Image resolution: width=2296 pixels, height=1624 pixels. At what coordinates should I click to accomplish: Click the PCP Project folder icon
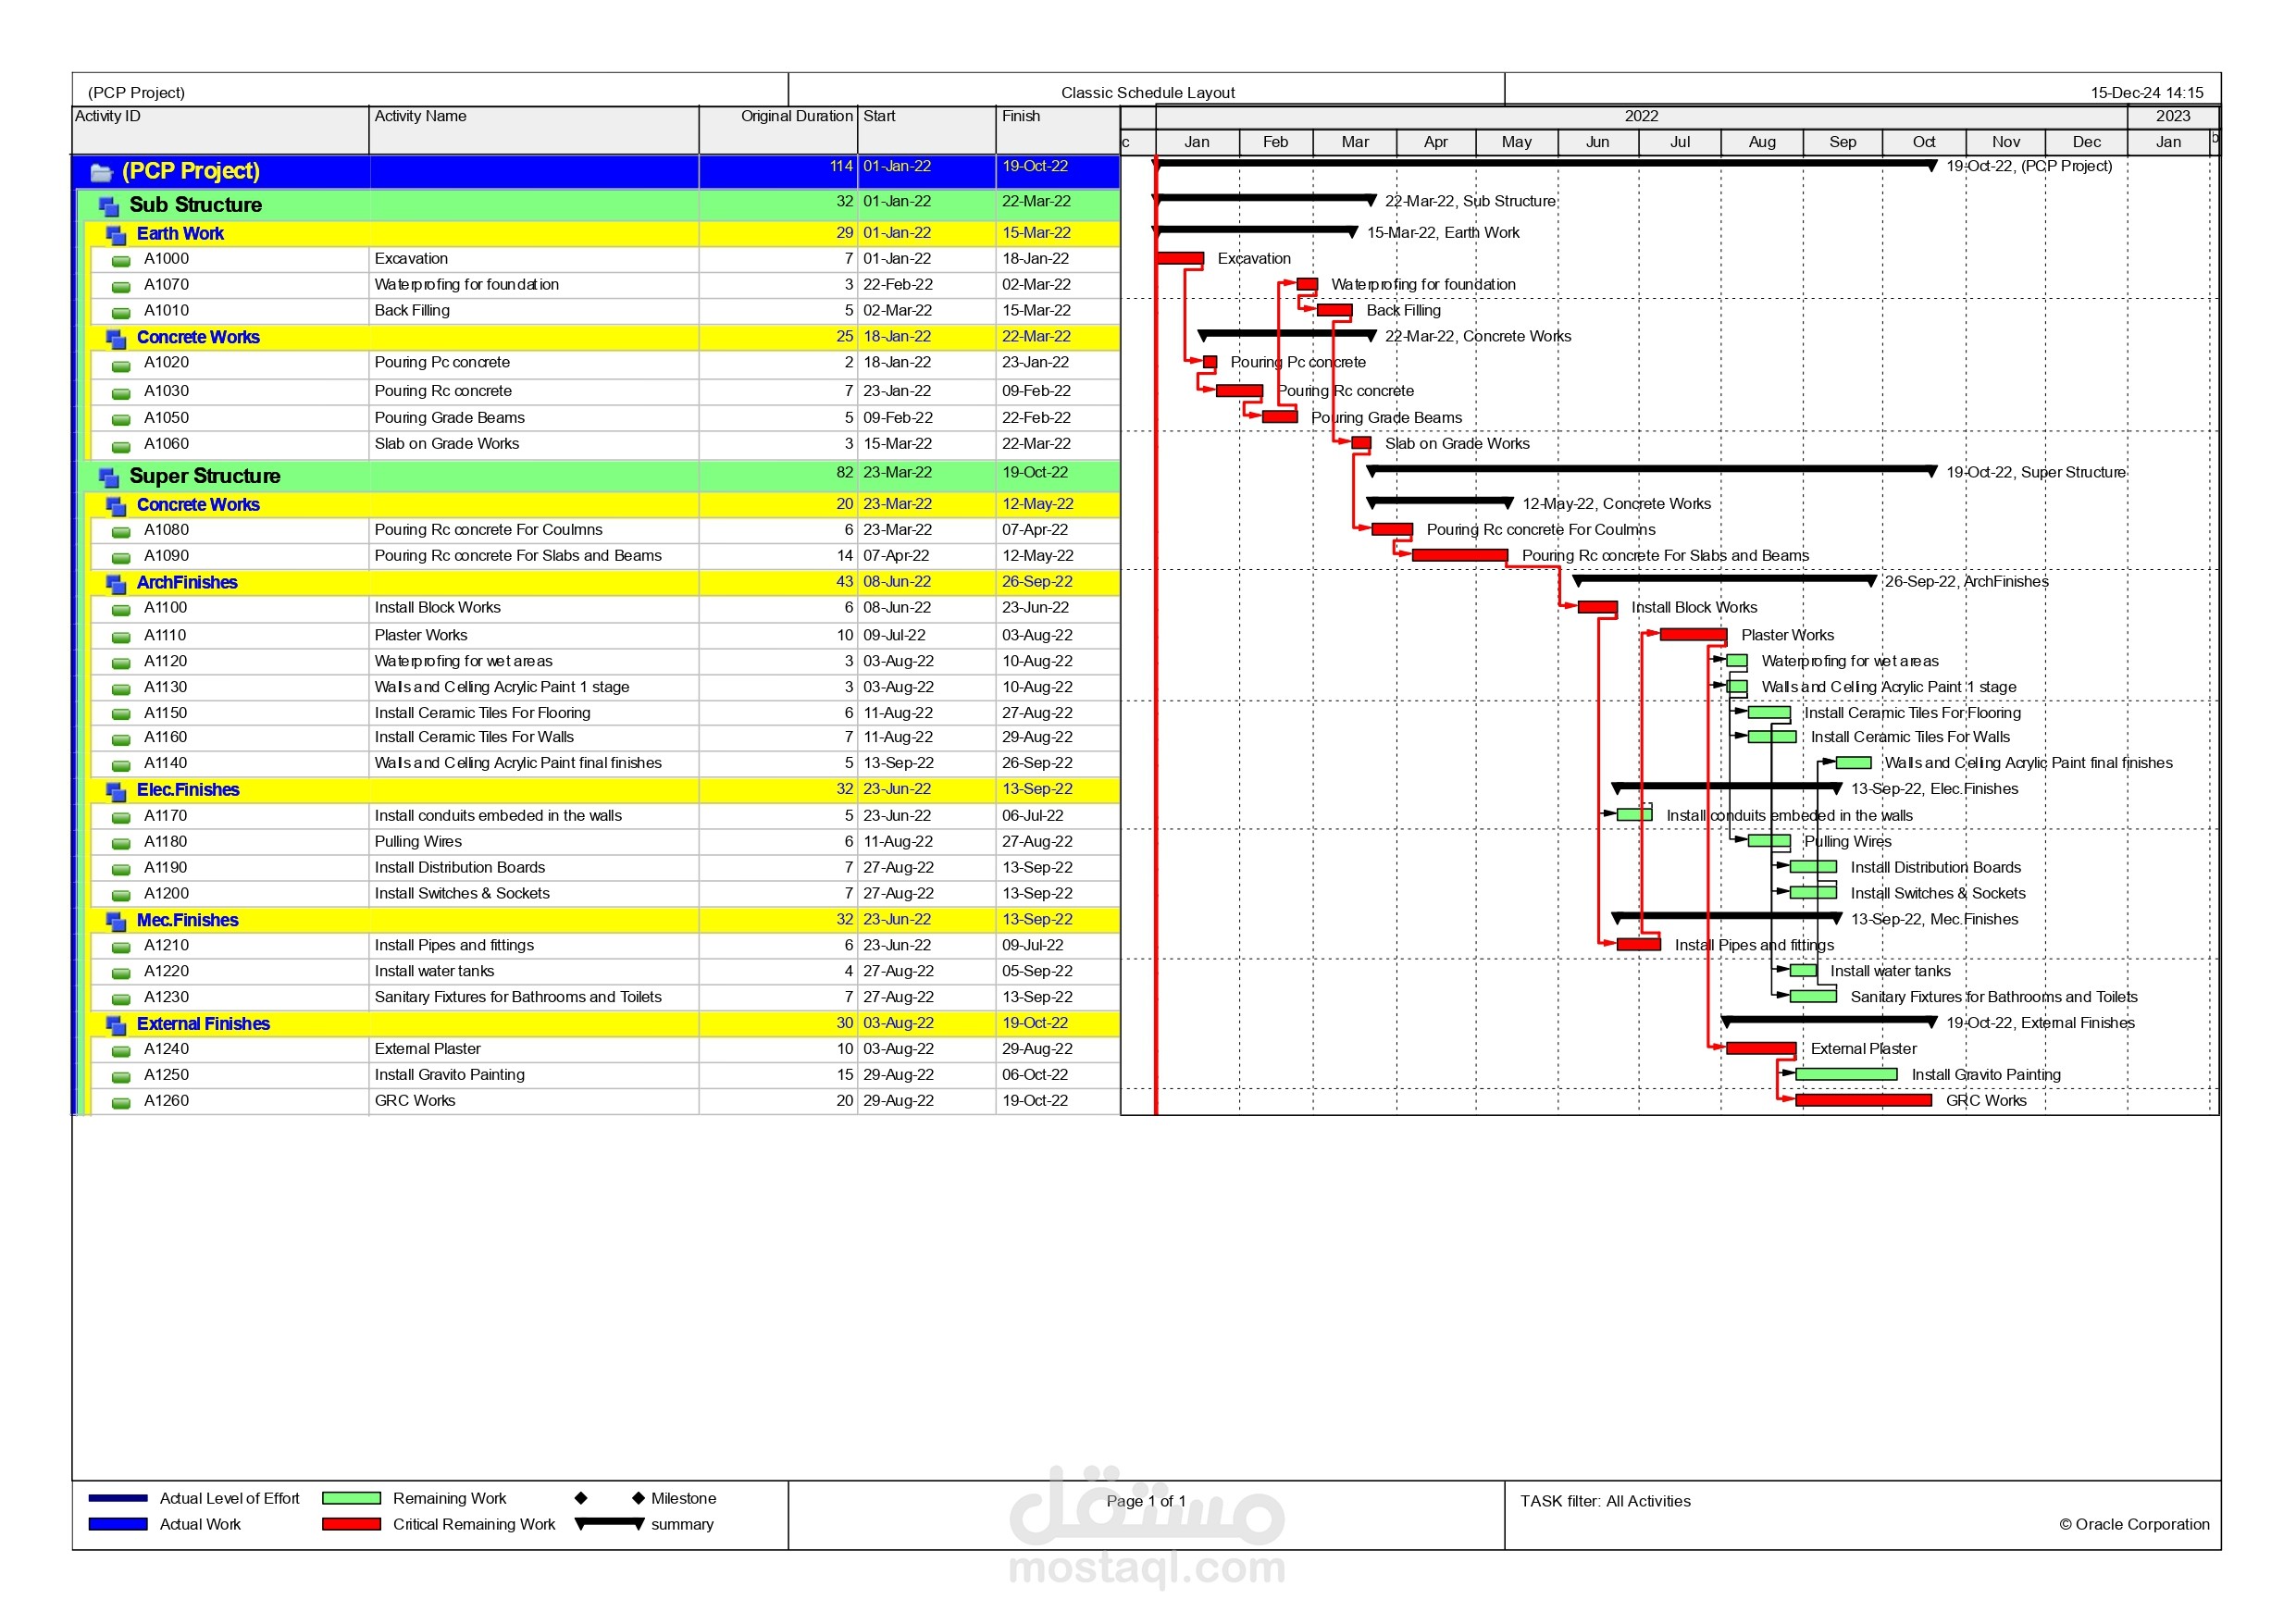(x=101, y=173)
